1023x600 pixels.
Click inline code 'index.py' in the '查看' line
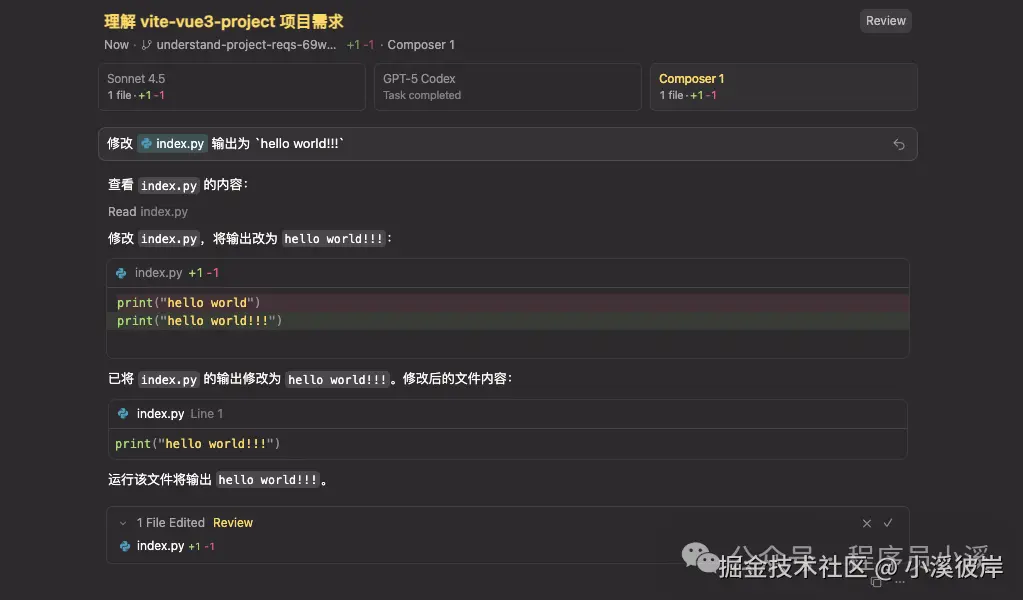click(x=169, y=186)
